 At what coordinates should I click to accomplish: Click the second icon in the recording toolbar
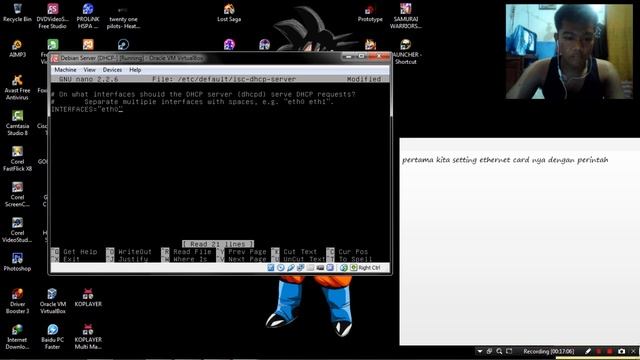pos(489,351)
